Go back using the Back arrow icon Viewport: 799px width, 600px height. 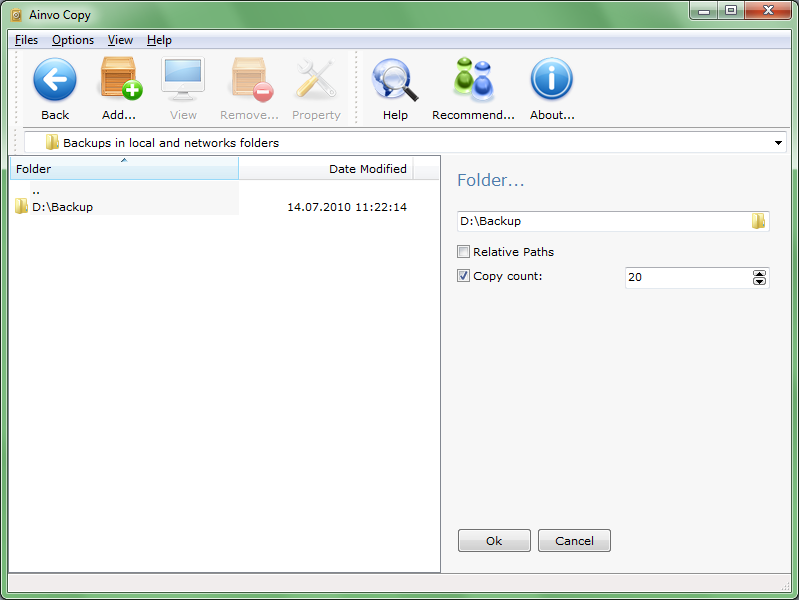pos(55,80)
